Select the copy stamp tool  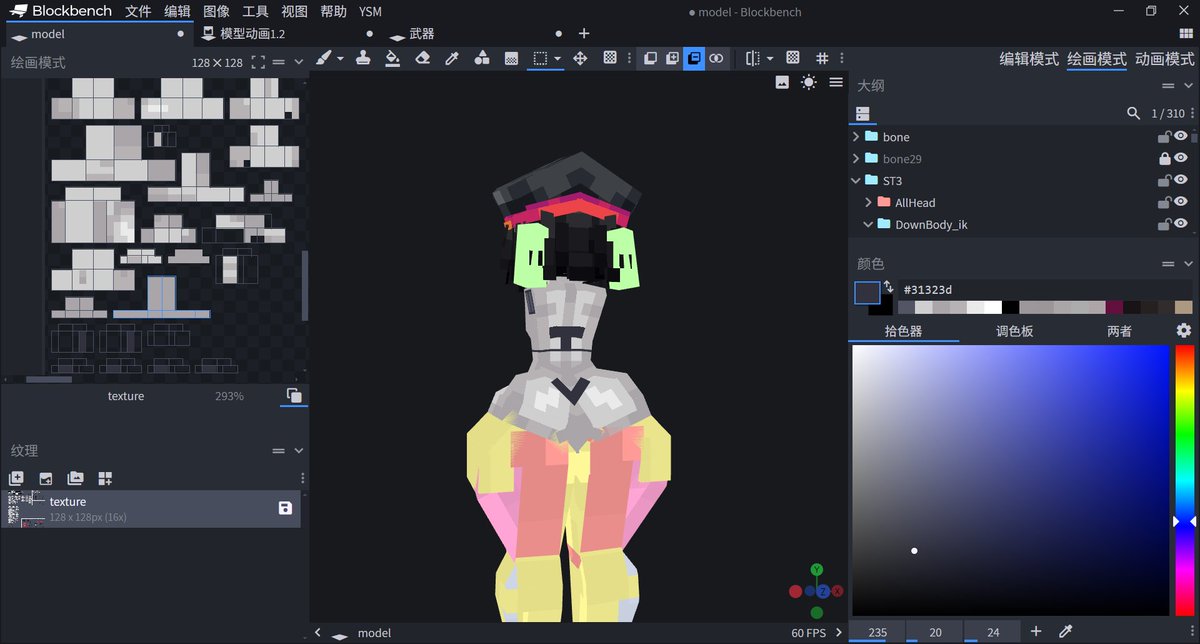(363, 59)
